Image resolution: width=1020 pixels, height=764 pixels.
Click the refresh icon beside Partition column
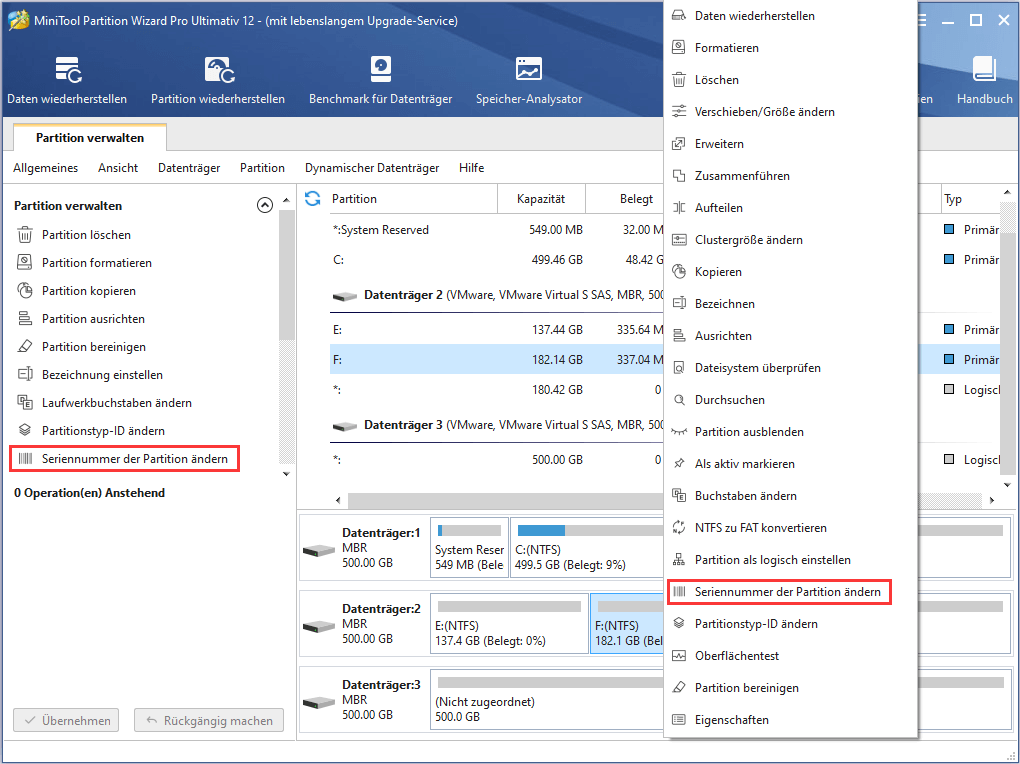point(313,199)
